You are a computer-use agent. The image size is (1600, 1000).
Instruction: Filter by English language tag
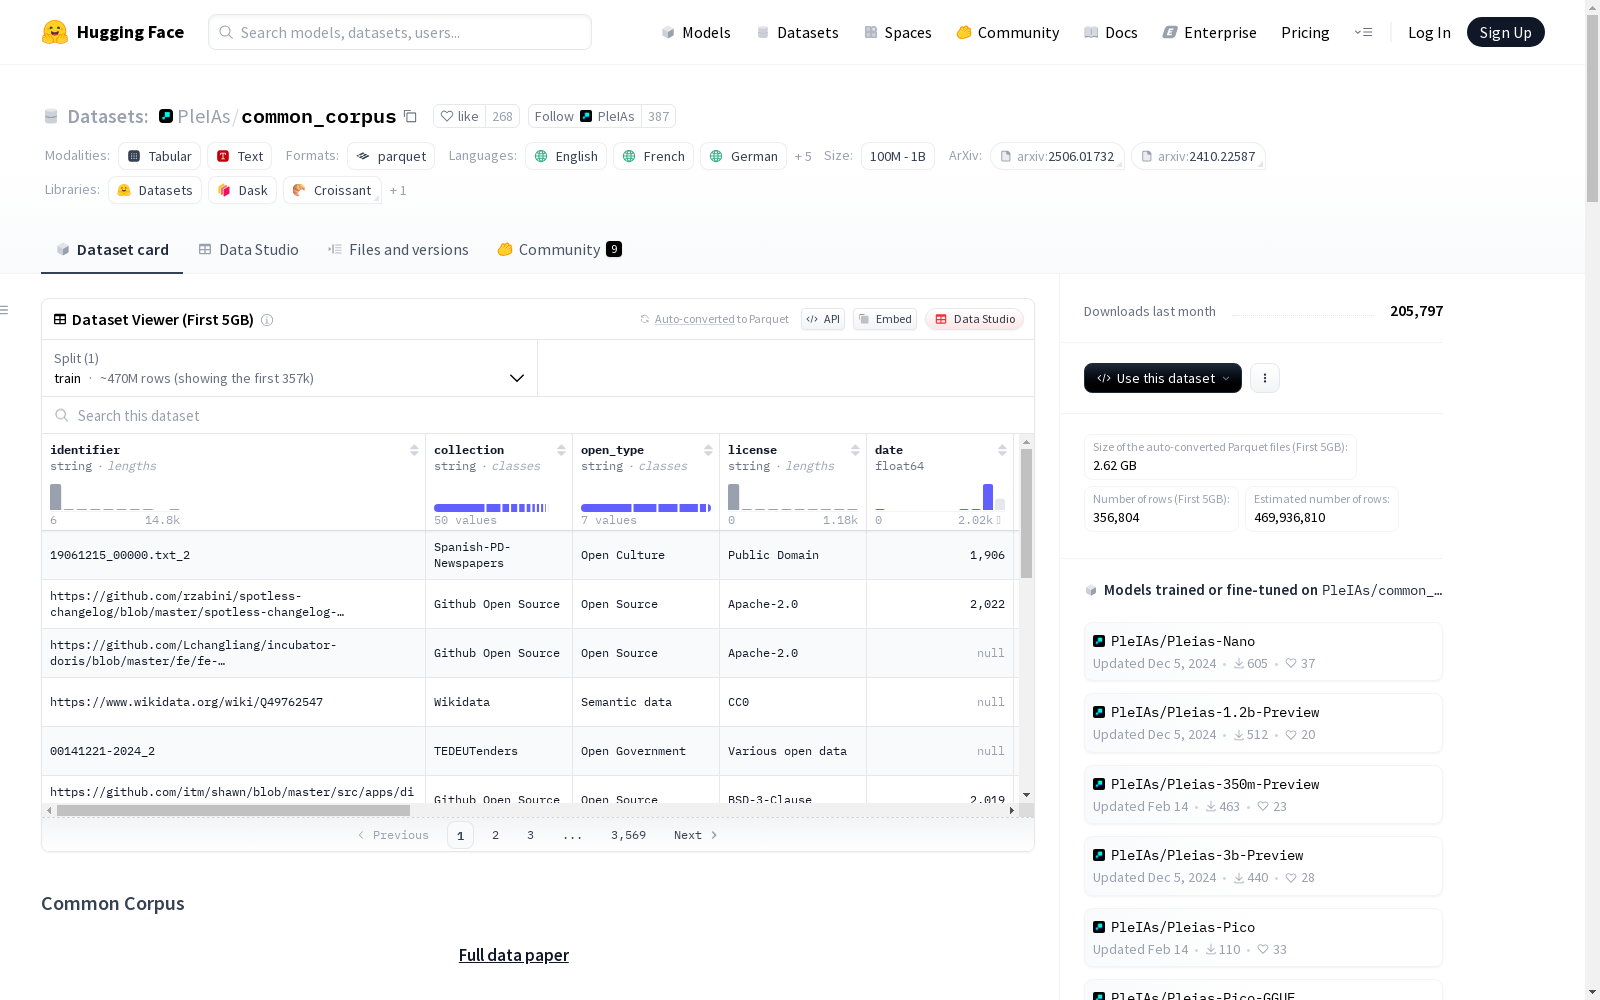[x=566, y=156]
